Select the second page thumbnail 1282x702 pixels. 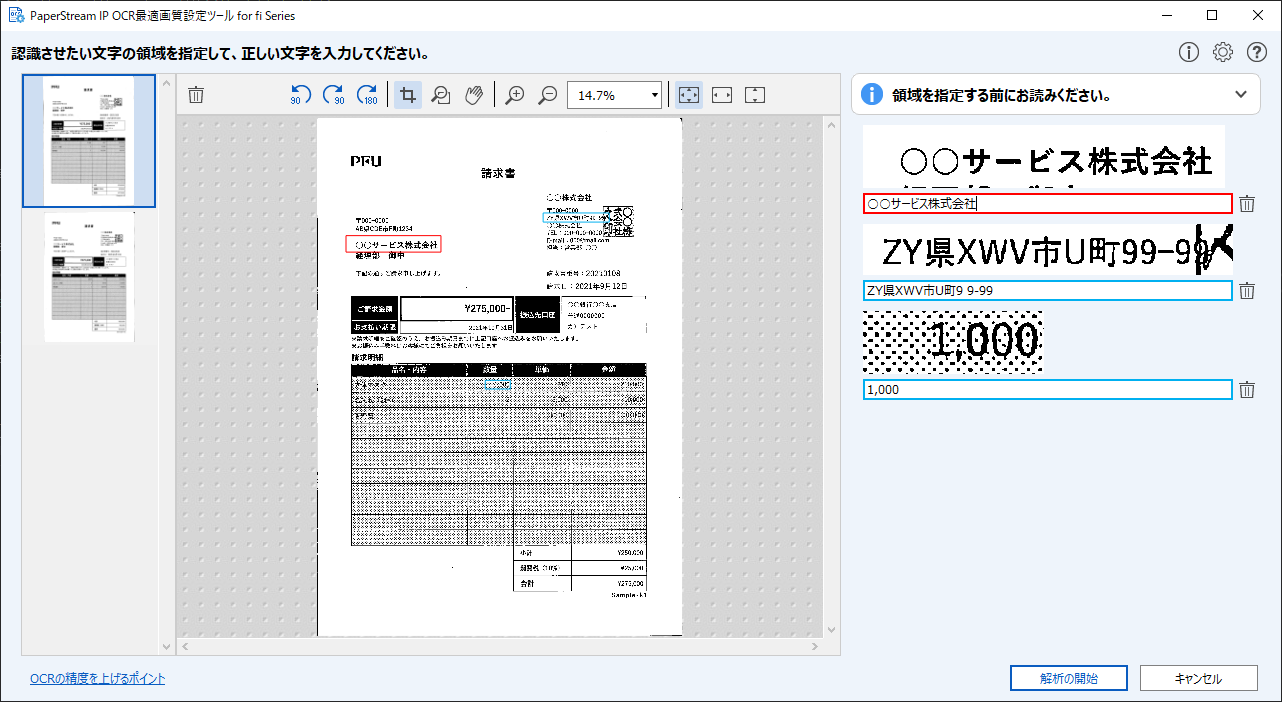tap(89, 277)
